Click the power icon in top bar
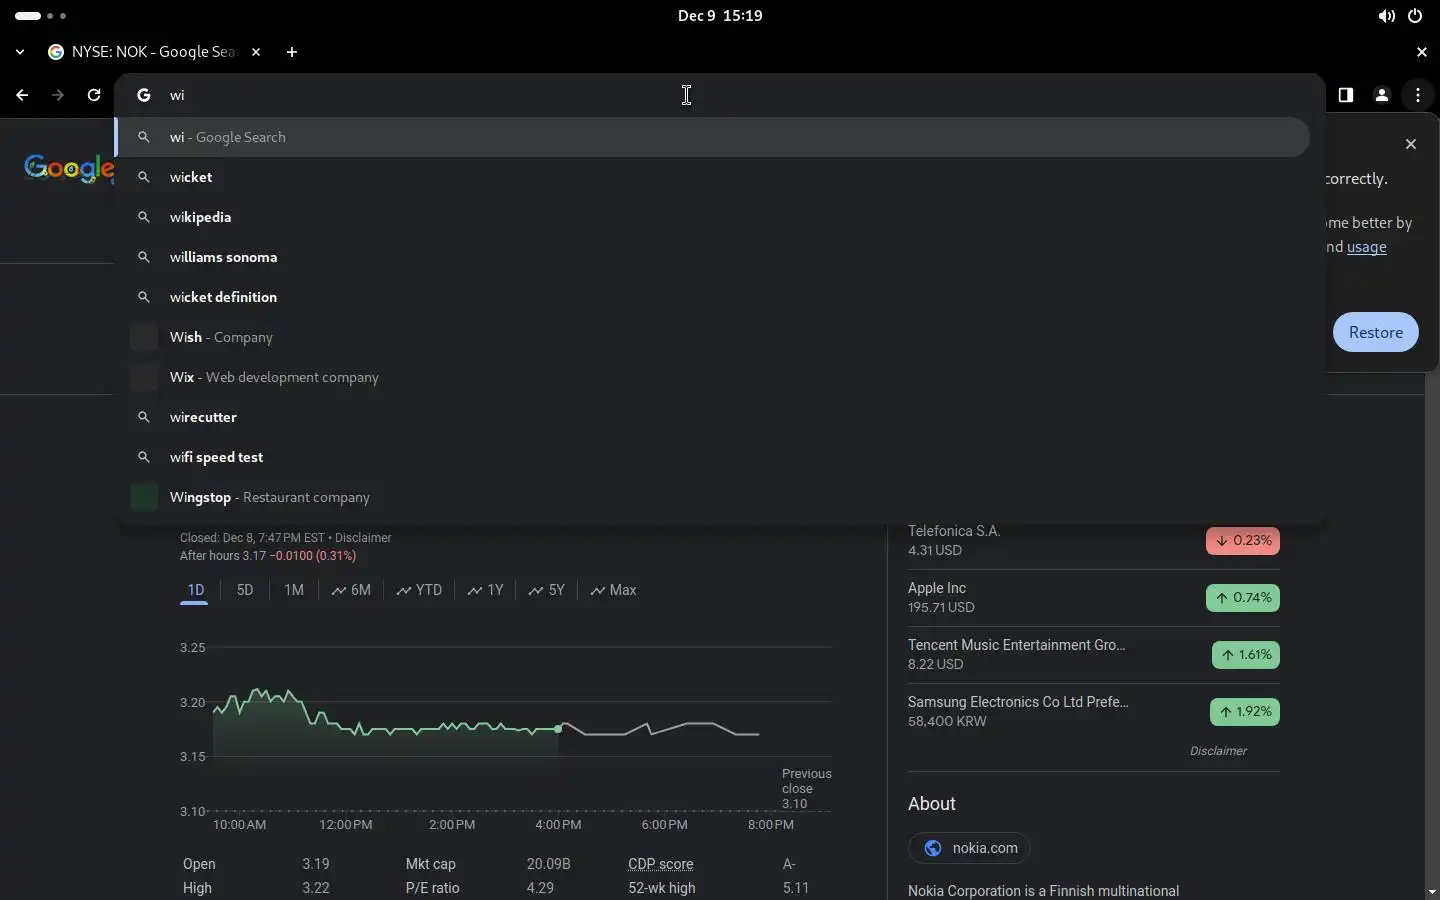This screenshot has width=1440, height=900. (x=1415, y=16)
